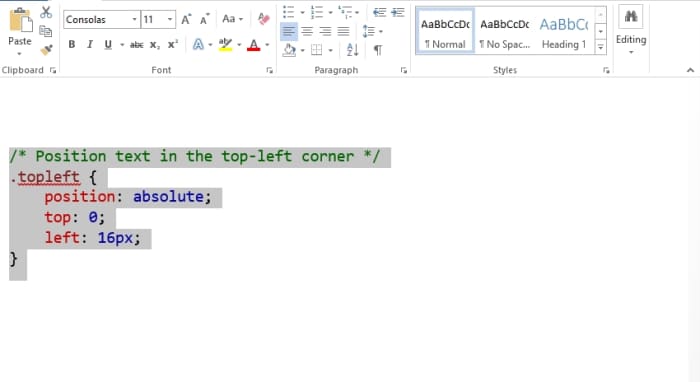Image resolution: width=700 pixels, height=382 pixels.
Task: Open borders dropdown arrow
Action: (330, 50)
